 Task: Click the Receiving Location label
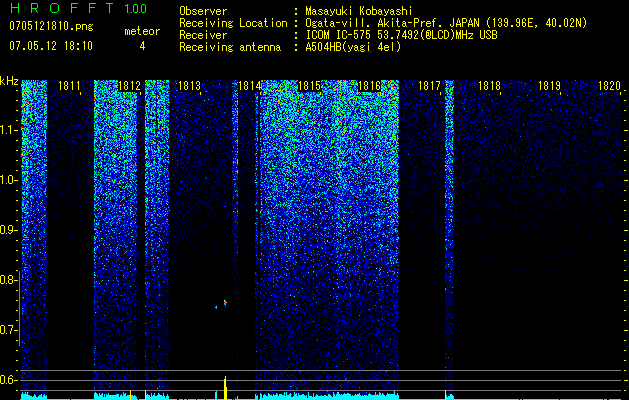[233, 23]
